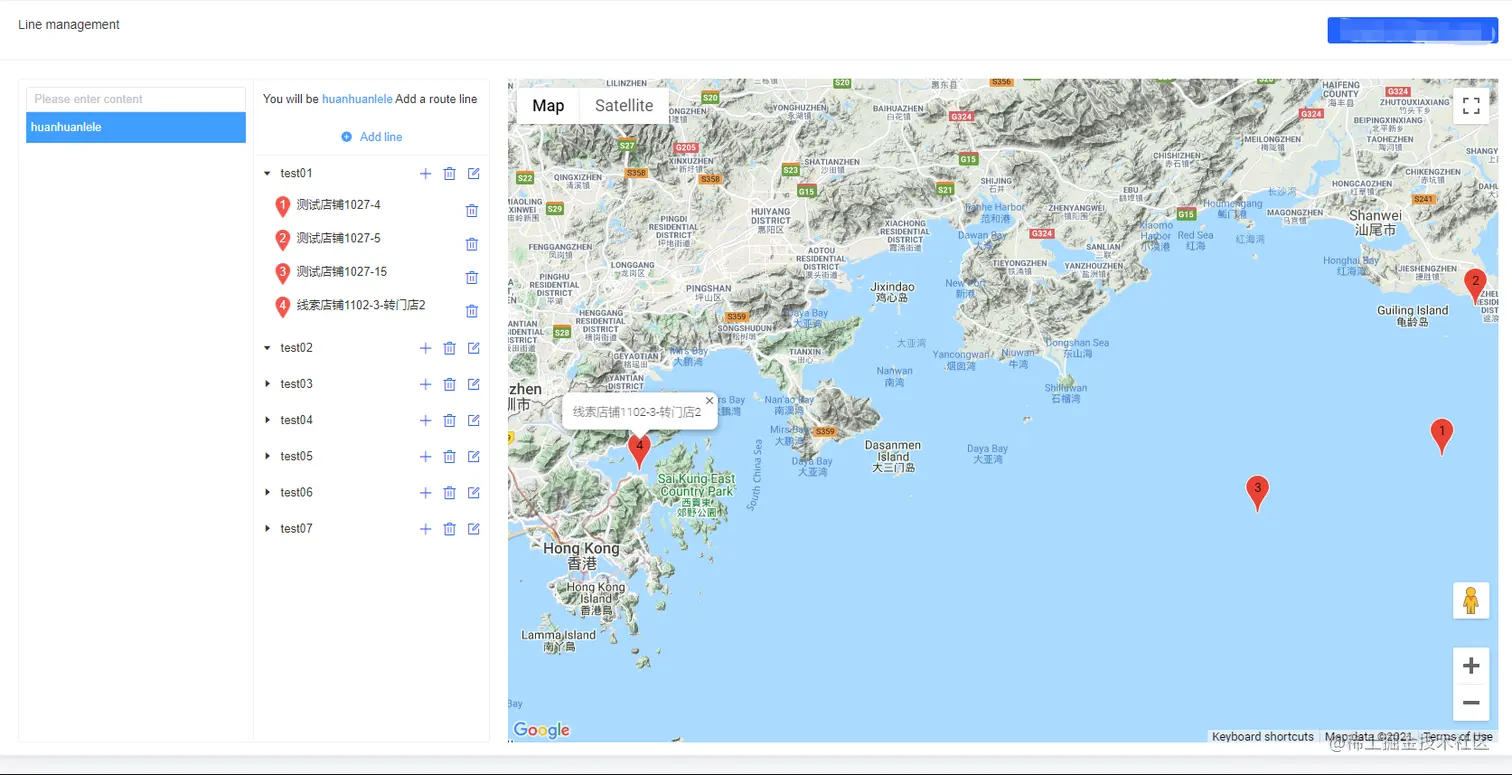Expand the test05 tree node

click(267, 456)
